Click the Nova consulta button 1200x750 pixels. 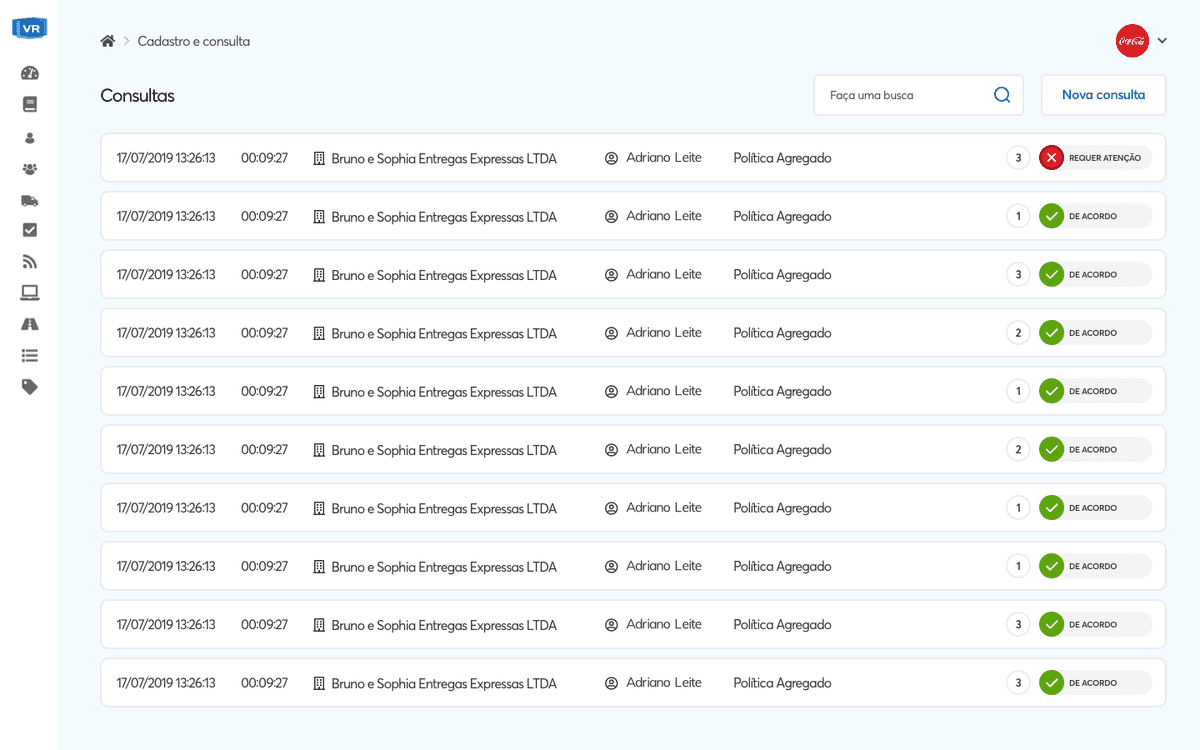(x=1103, y=95)
